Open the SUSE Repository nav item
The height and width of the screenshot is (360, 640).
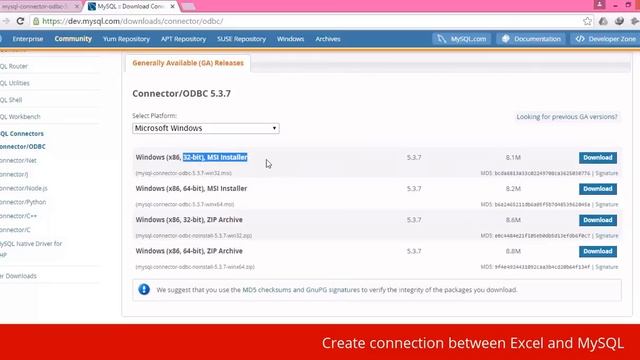point(241,39)
